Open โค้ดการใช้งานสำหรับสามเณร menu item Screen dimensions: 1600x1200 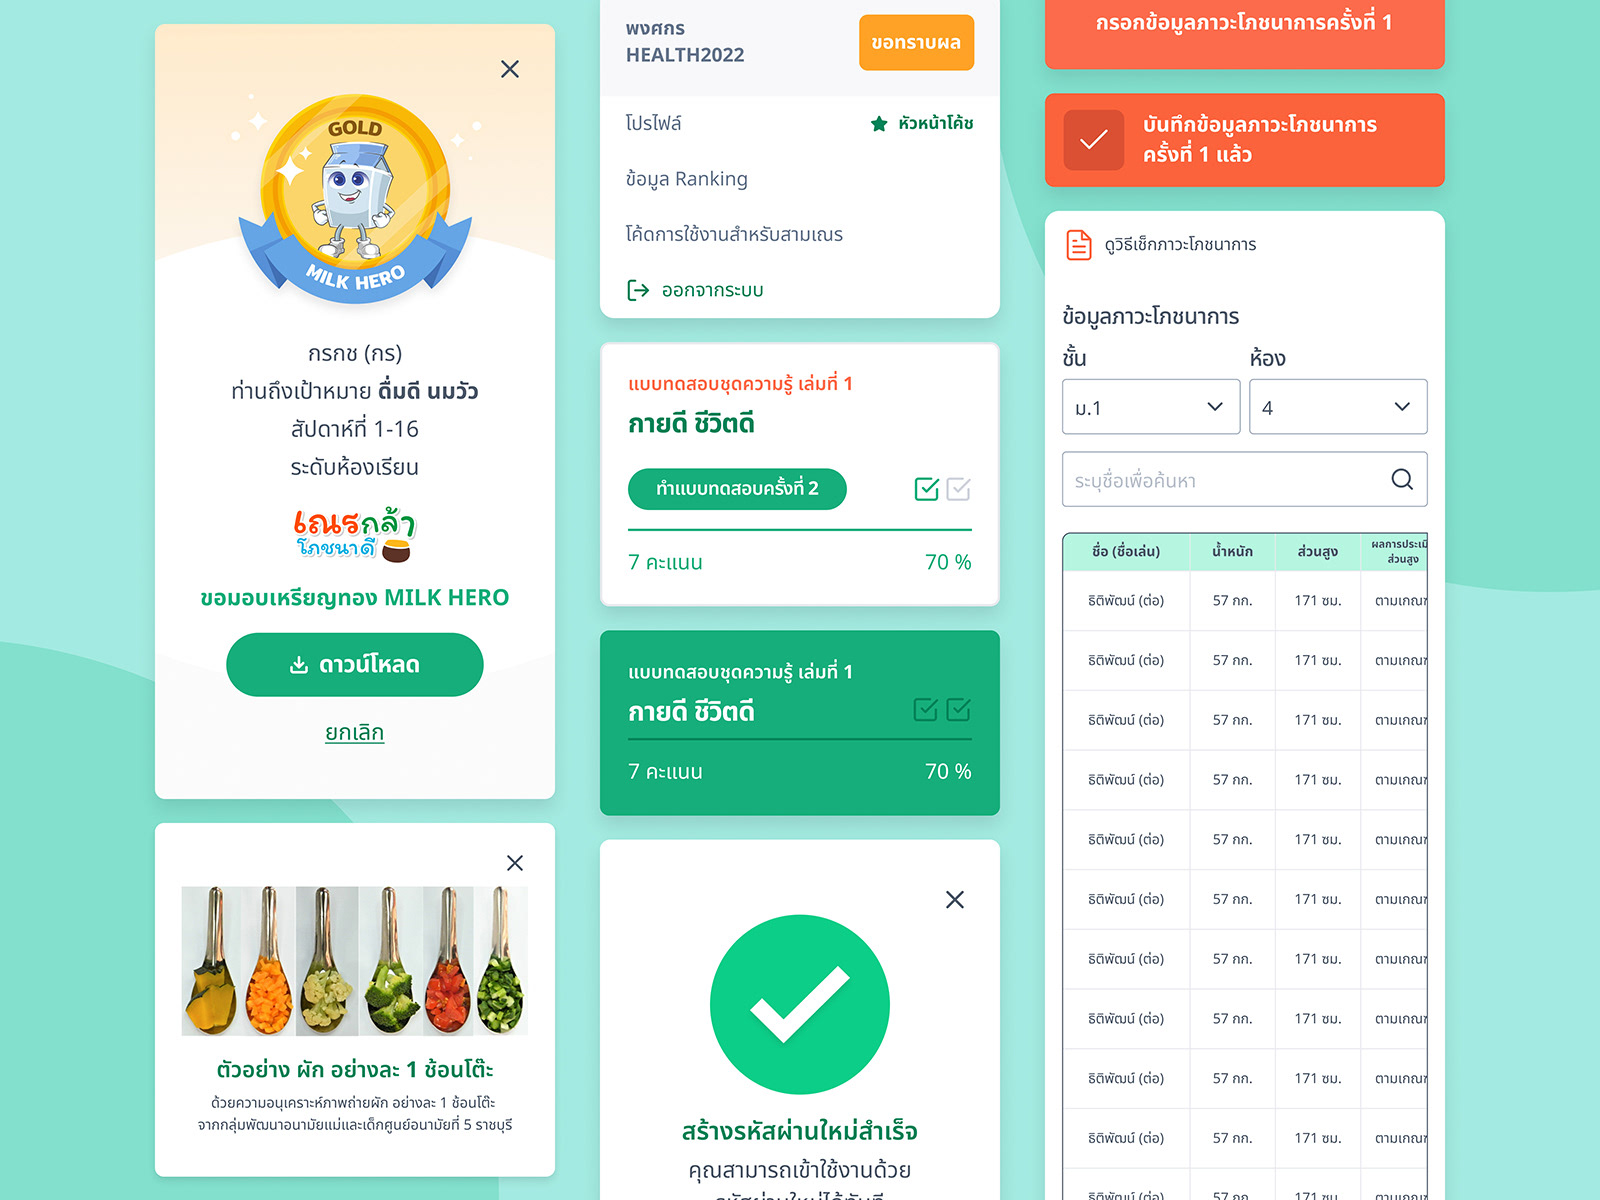tap(734, 234)
